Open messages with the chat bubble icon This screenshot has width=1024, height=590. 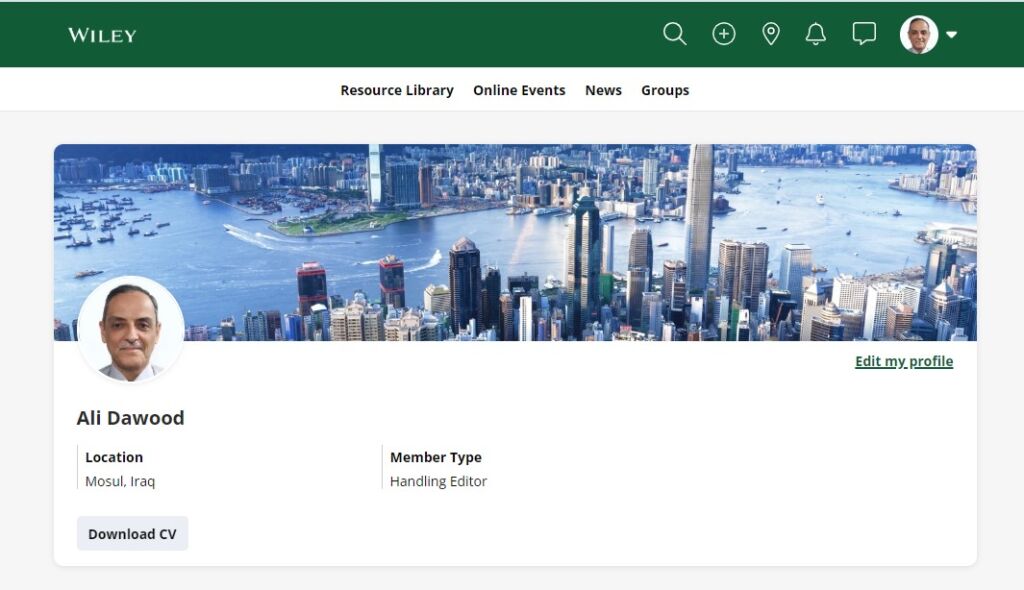tap(864, 34)
